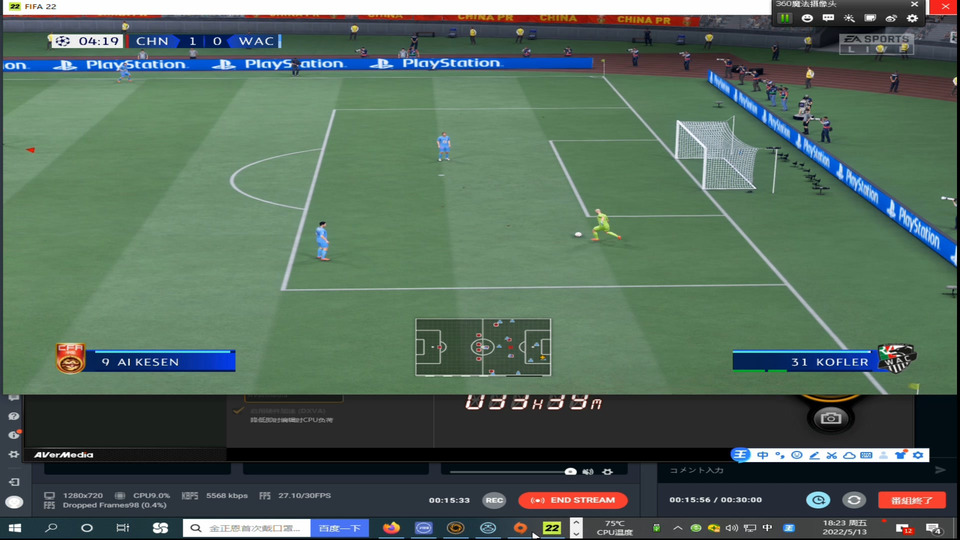Switch the Chinese/English mode on the IME toolbar
Viewport: 960px width, 540px height.
pyautogui.click(x=762, y=455)
